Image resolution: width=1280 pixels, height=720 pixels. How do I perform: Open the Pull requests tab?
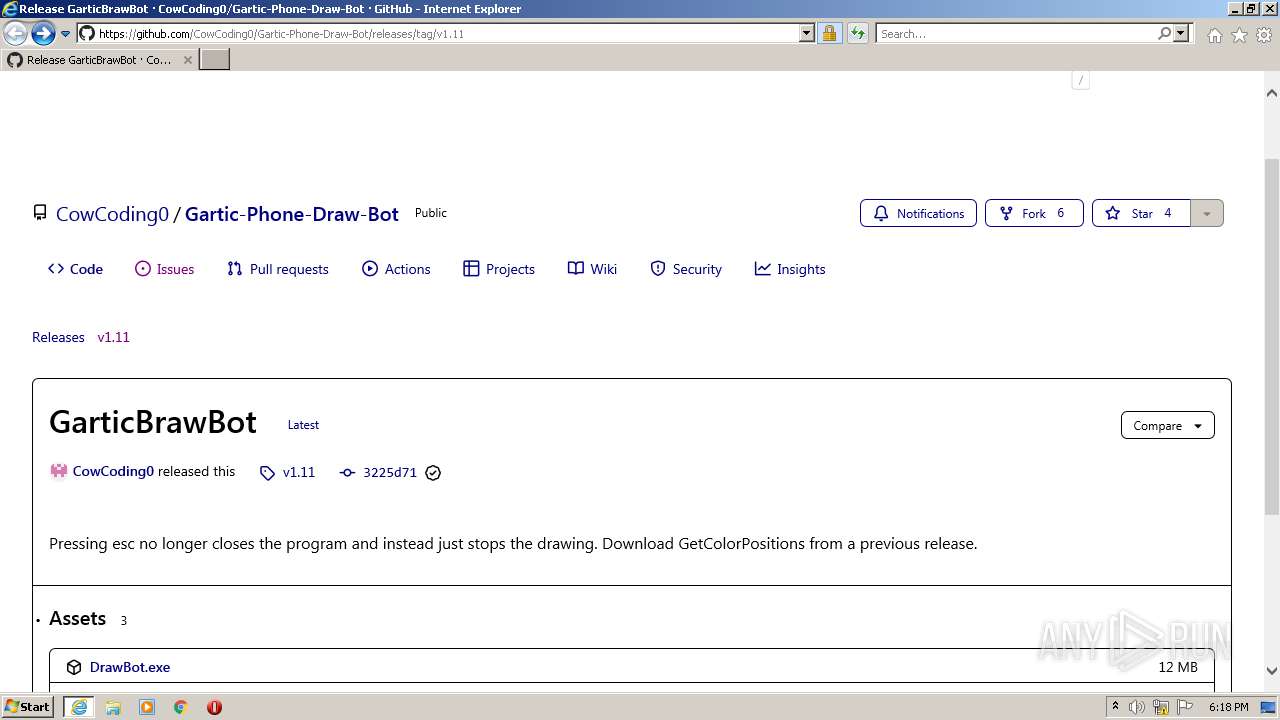[278, 269]
